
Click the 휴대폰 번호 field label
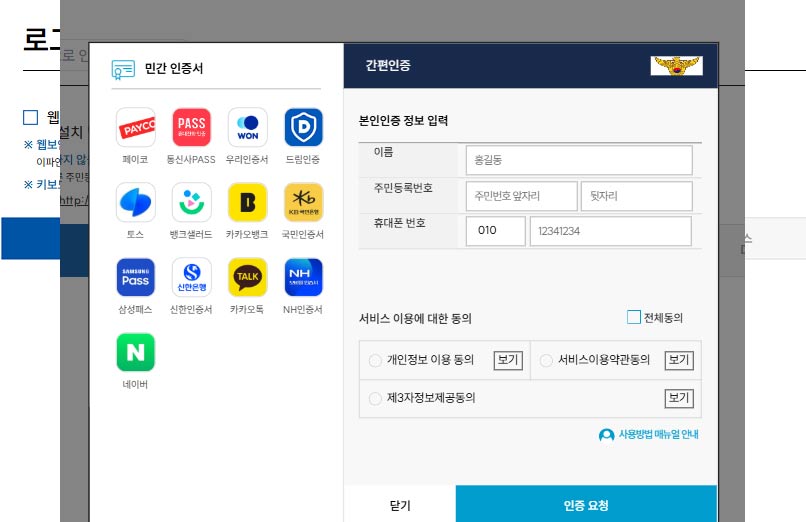(x=399, y=223)
